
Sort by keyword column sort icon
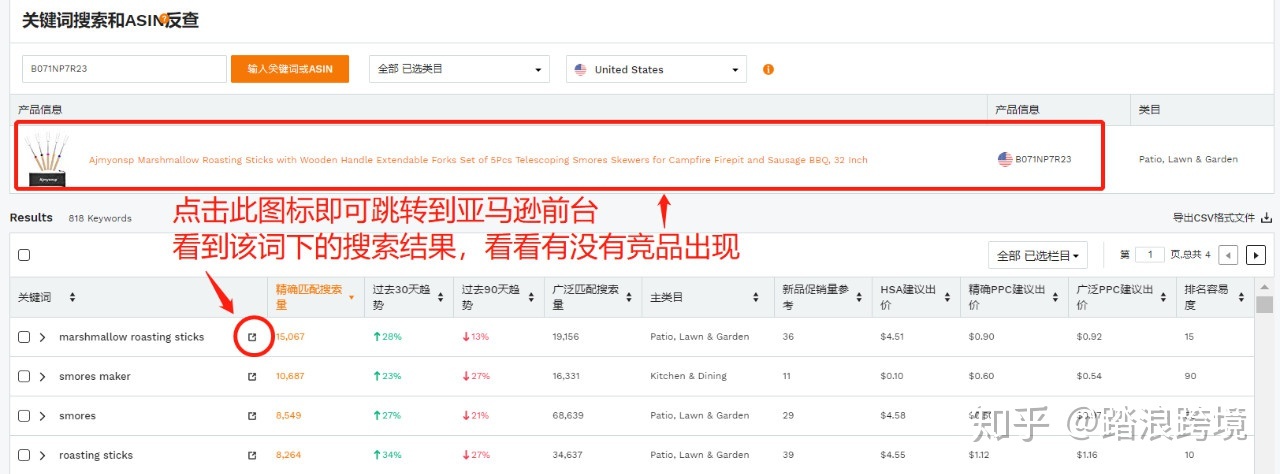tap(72, 298)
